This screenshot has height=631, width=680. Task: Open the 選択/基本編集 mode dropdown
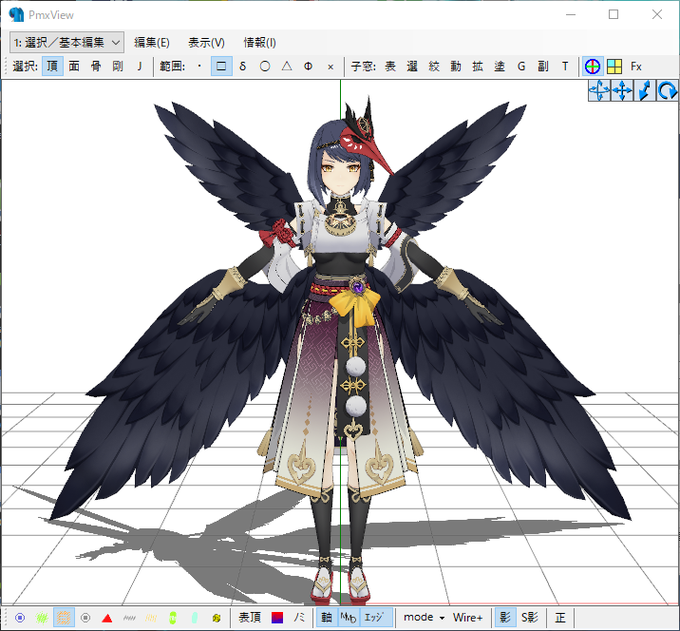pyautogui.click(x=67, y=42)
